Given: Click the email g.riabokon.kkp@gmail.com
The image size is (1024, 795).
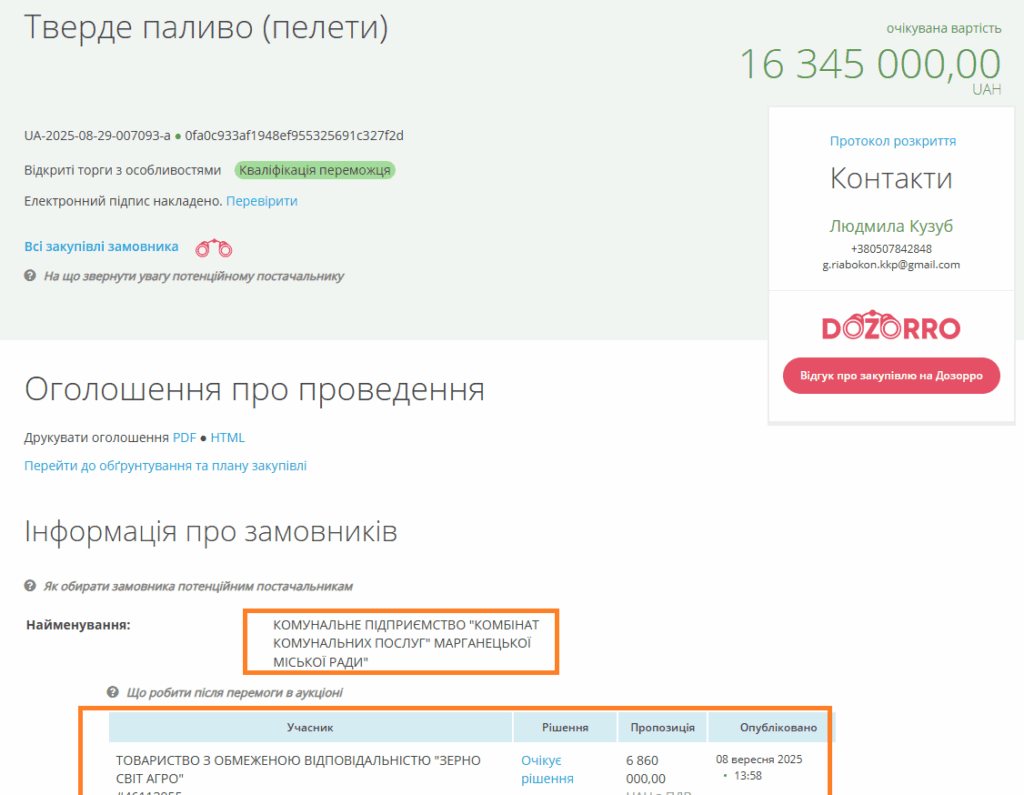Looking at the screenshot, I should (890, 265).
